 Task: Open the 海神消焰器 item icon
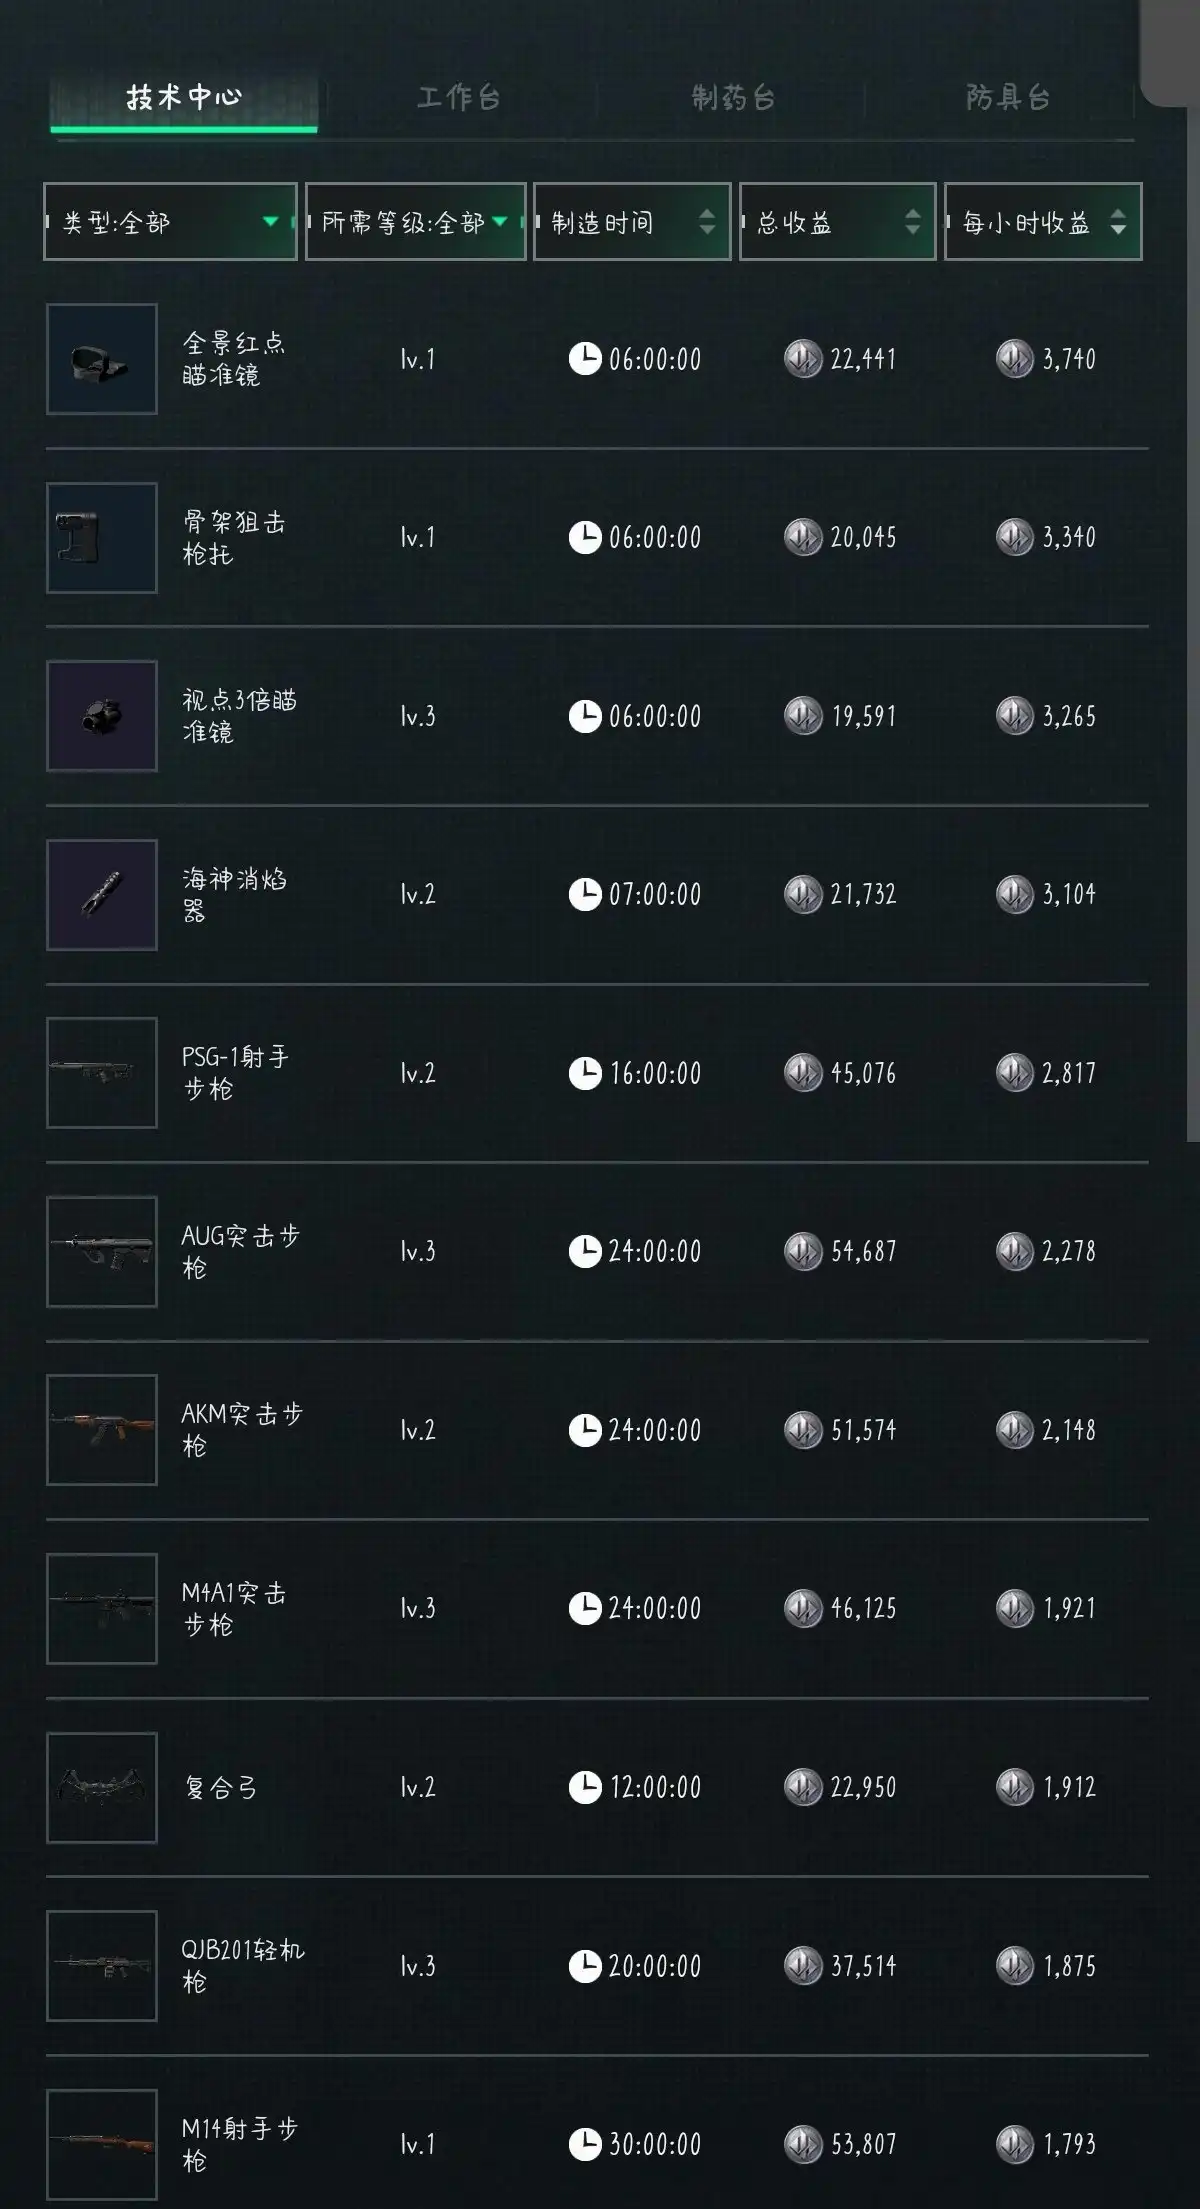(x=102, y=895)
